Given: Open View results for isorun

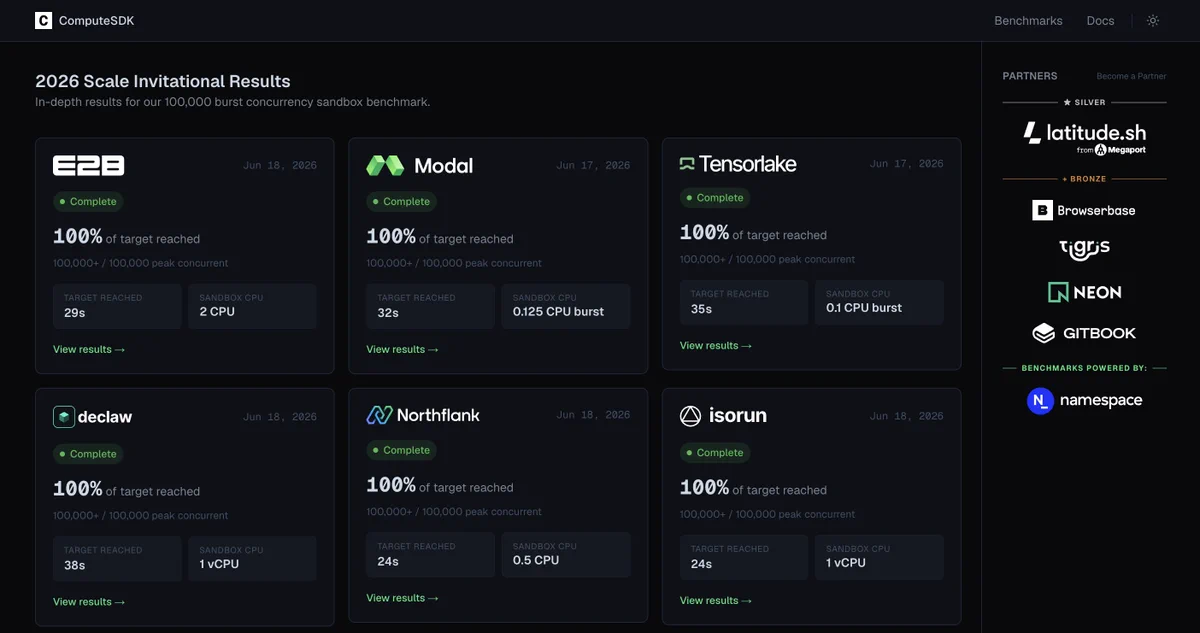Looking at the screenshot, I should coord(716,601).
